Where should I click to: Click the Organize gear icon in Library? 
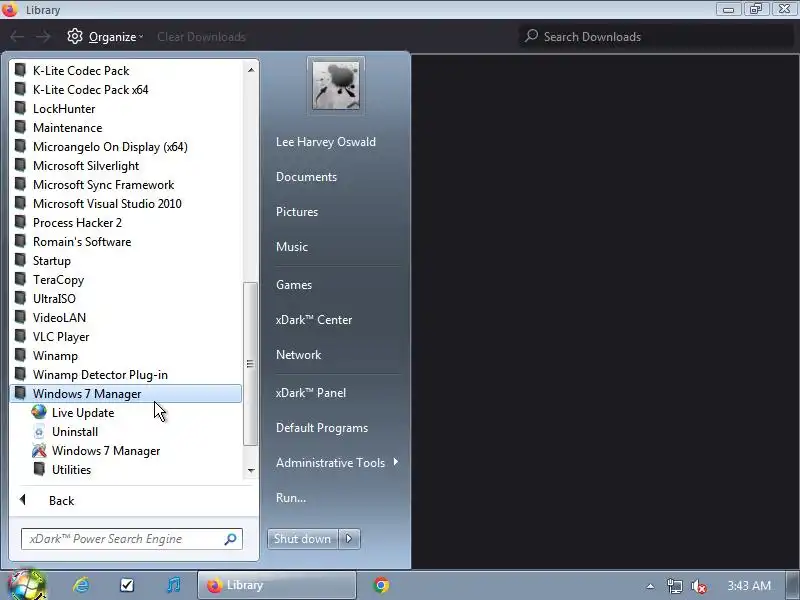point(75,36)
